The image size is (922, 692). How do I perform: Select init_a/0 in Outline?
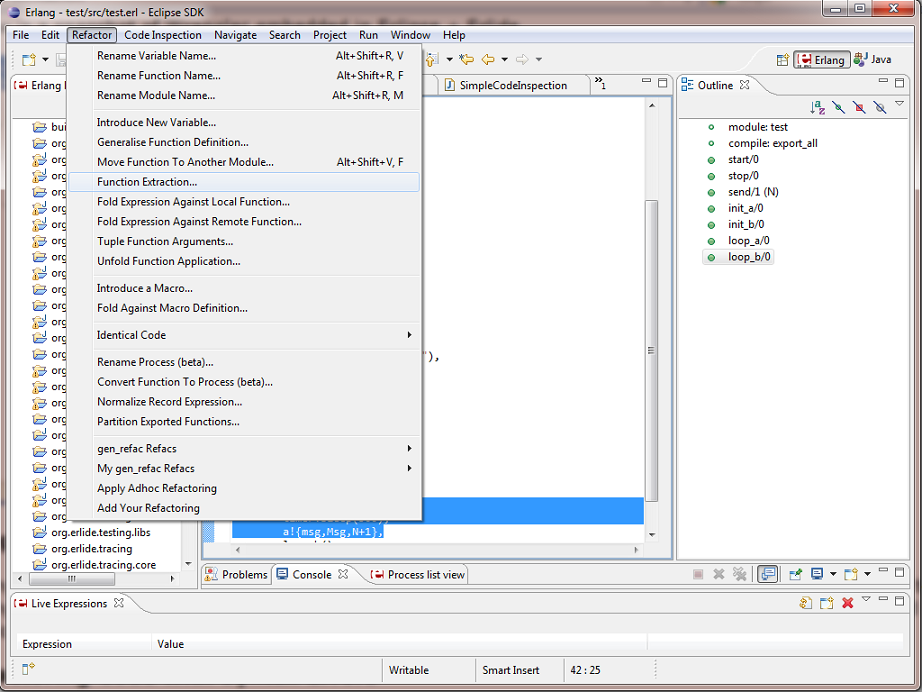pyautogui.click(x=746, y=208)
